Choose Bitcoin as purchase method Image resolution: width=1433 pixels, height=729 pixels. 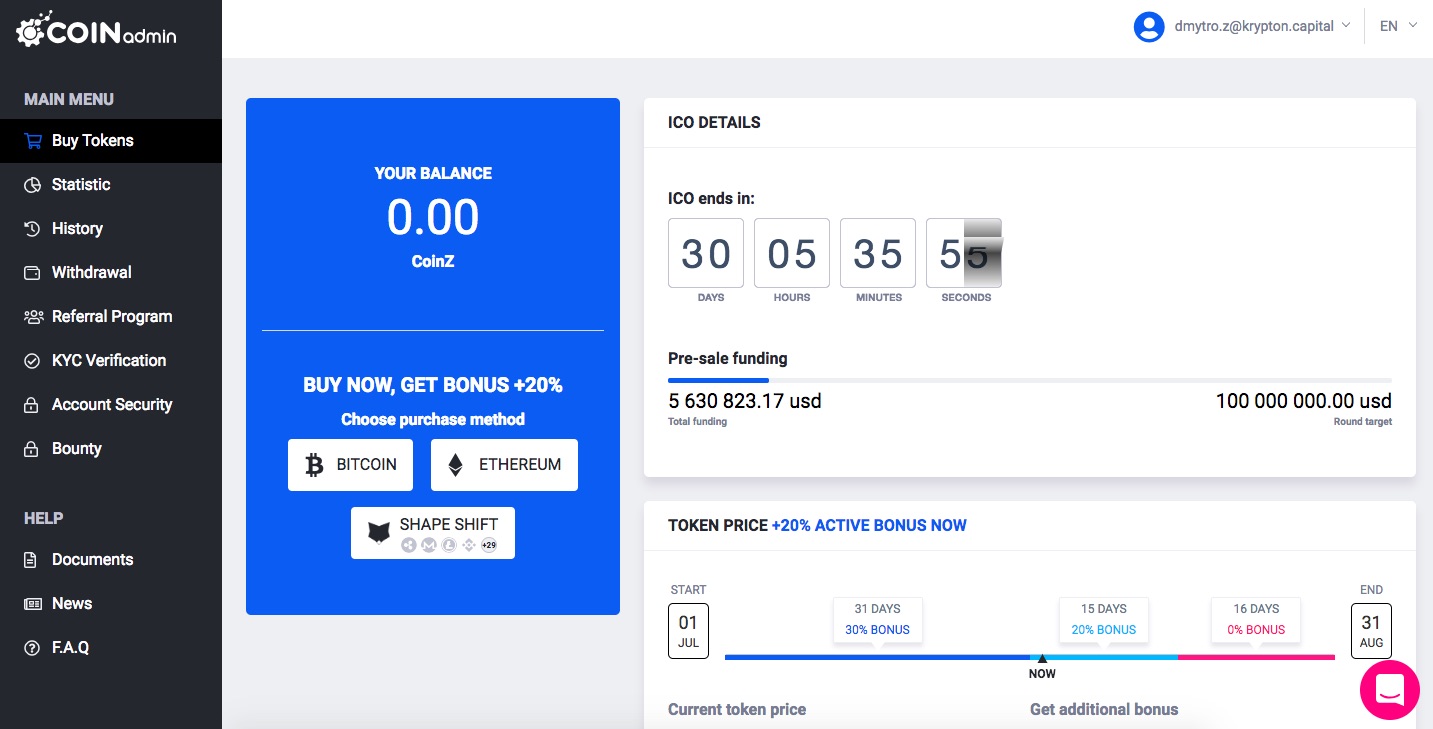click(x=350, y=465)
